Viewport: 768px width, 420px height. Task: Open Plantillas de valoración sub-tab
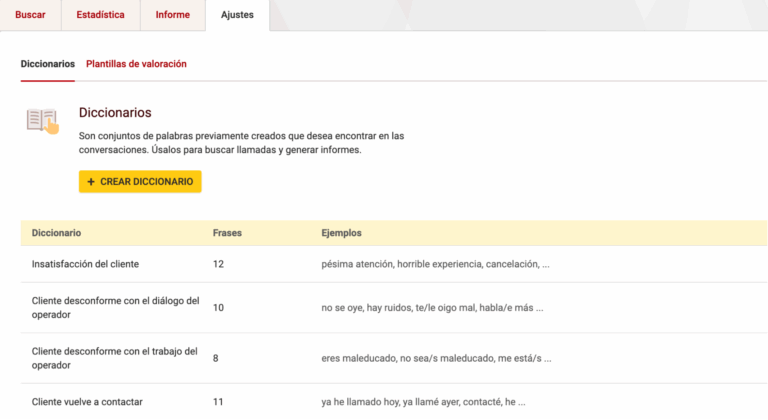point(136,63)
